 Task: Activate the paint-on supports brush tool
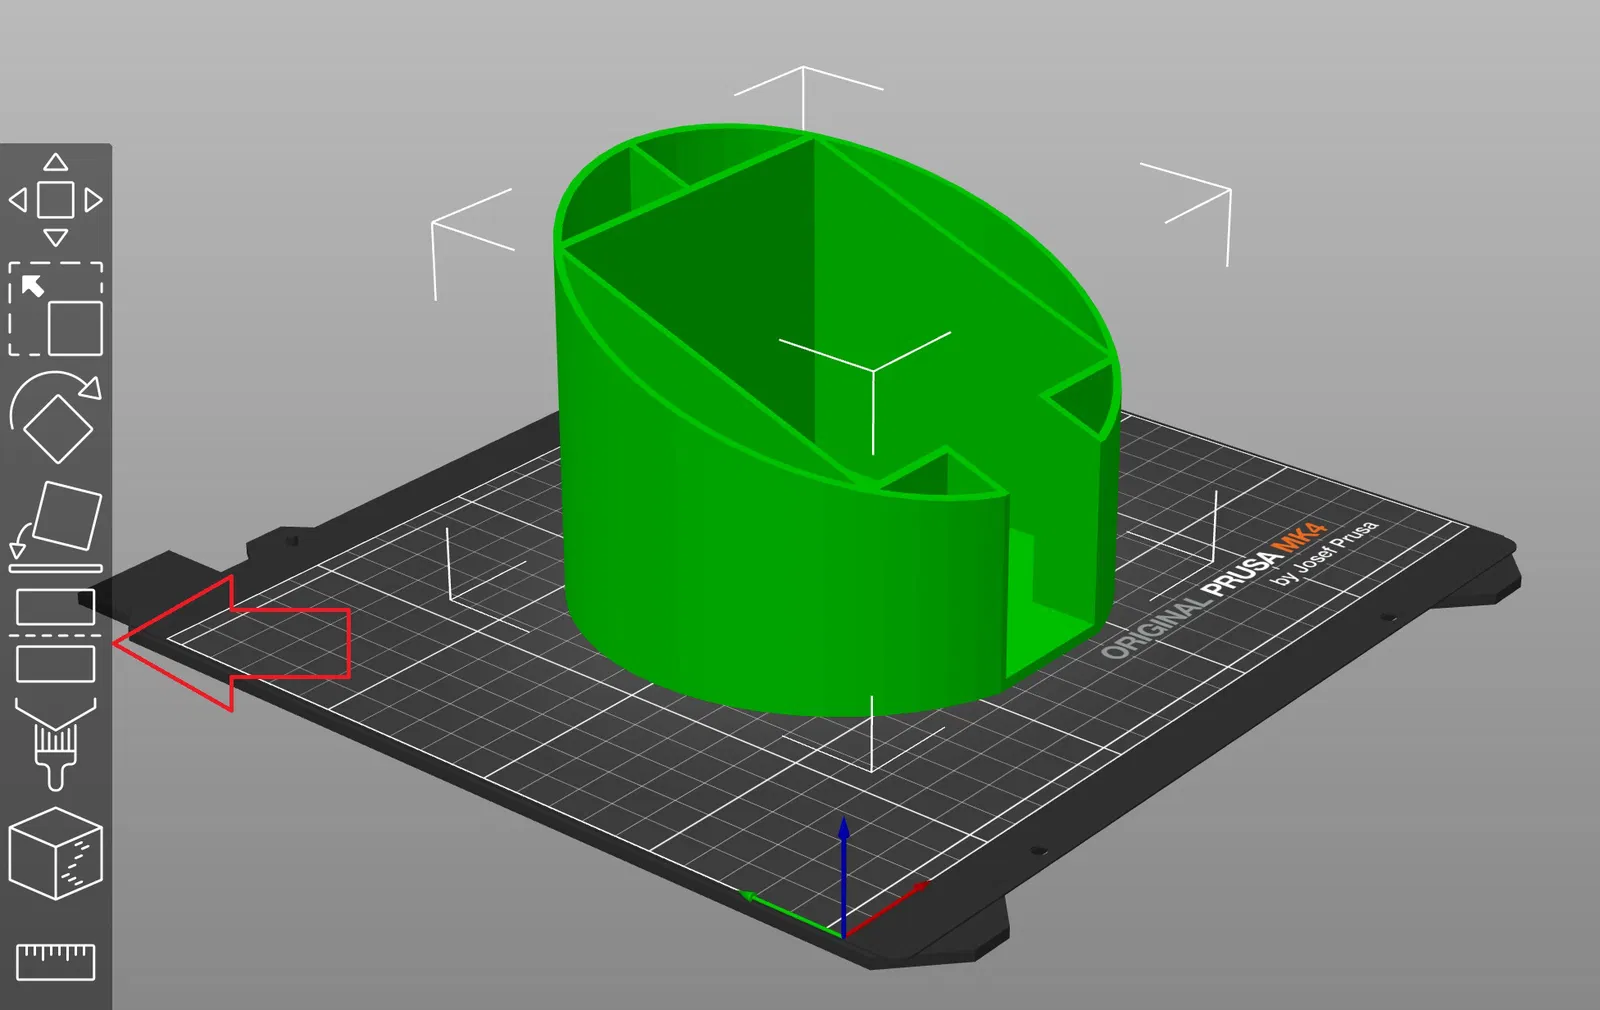pyautogui.click(x=56, y=744)
